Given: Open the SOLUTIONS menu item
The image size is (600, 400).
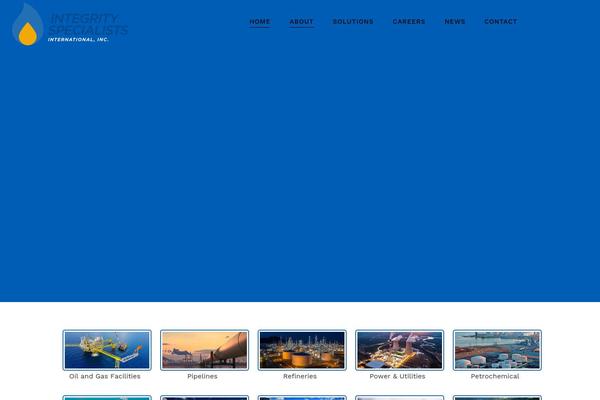Looking at the screenshot, I should [x=353, y=21].
